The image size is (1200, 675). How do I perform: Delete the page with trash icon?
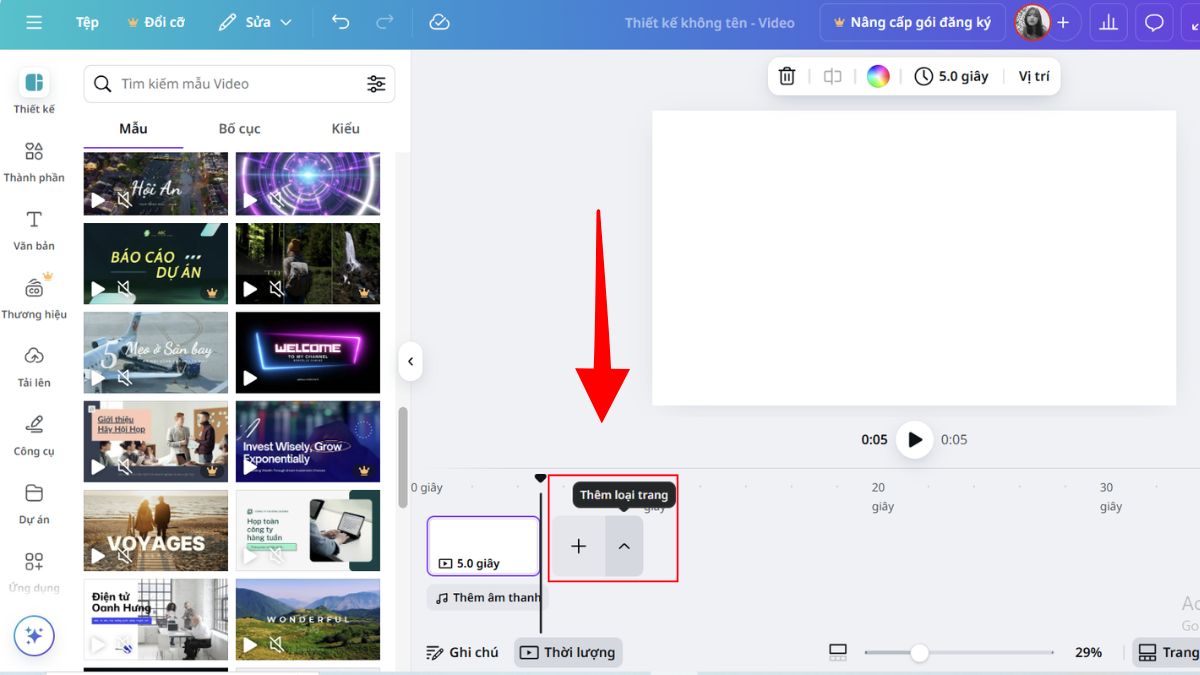pos(787,76)
